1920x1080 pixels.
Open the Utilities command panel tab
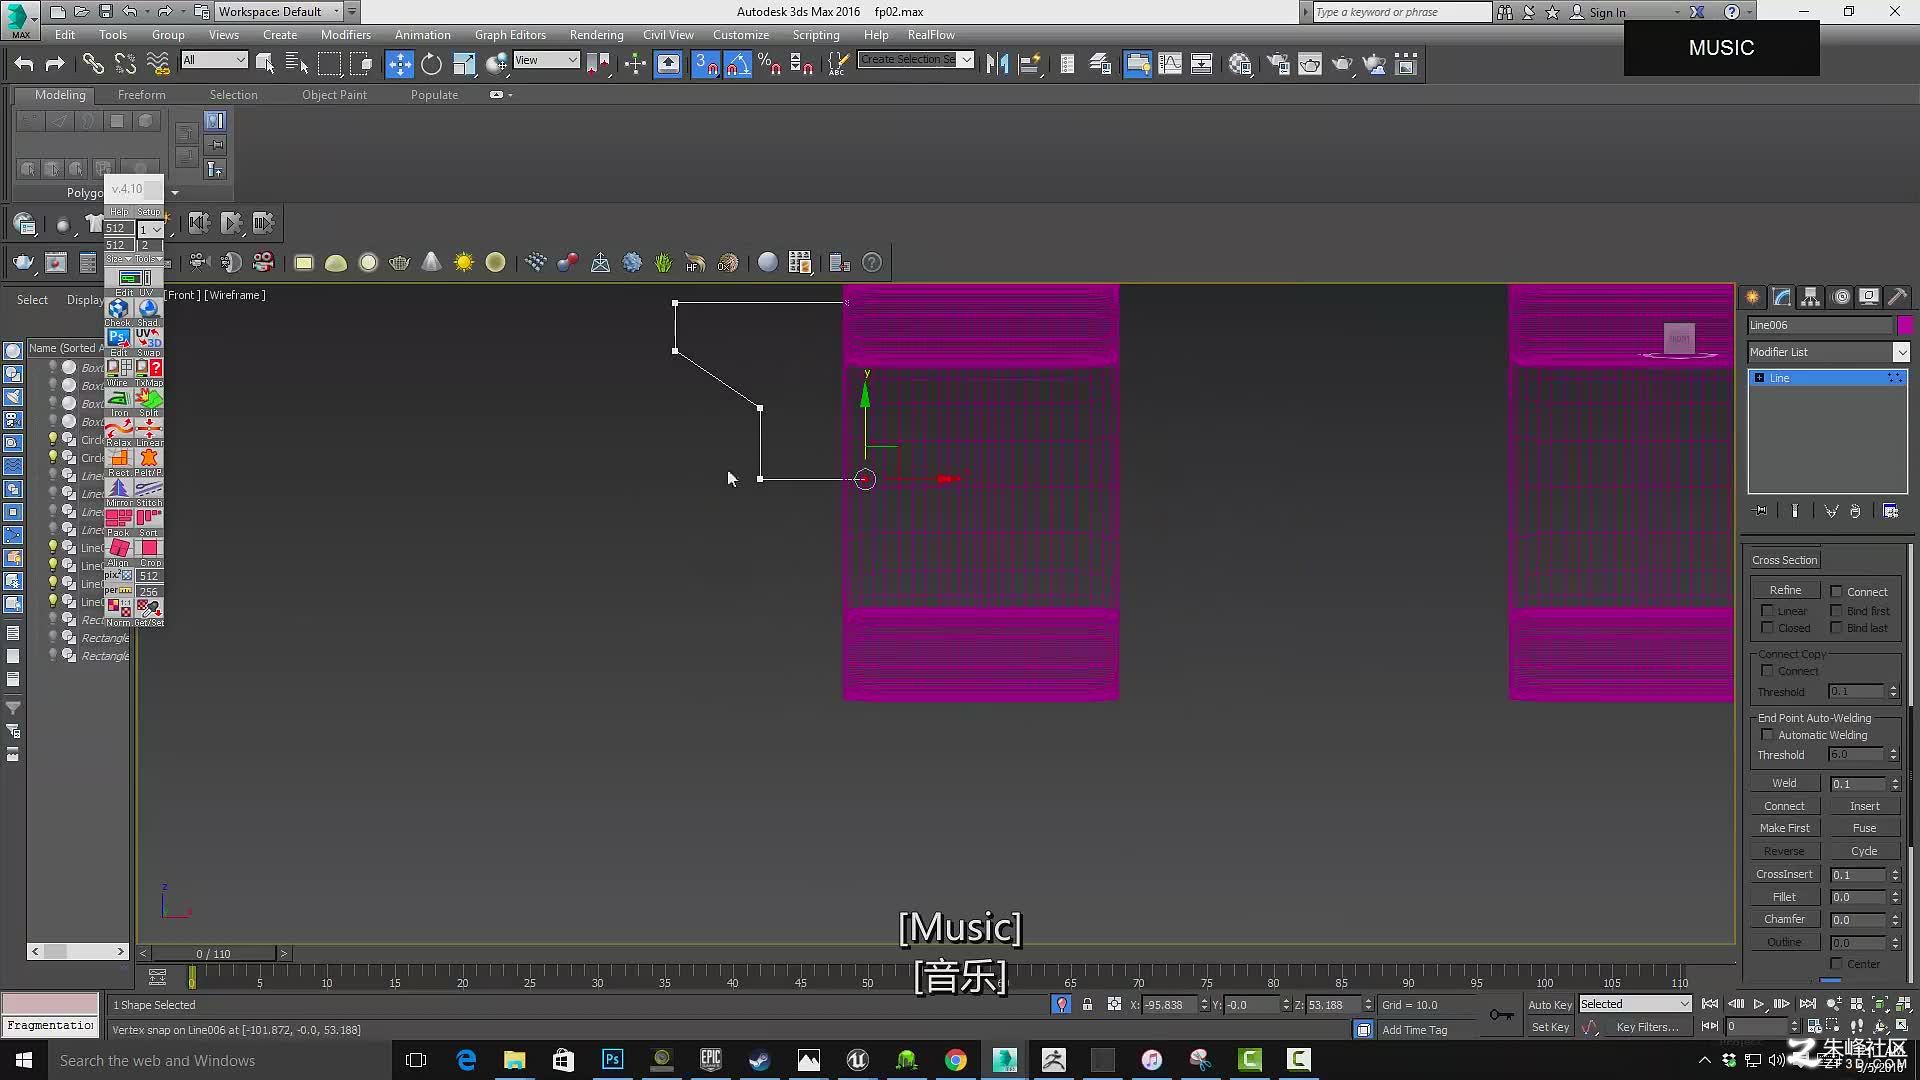coord(1897,297)
